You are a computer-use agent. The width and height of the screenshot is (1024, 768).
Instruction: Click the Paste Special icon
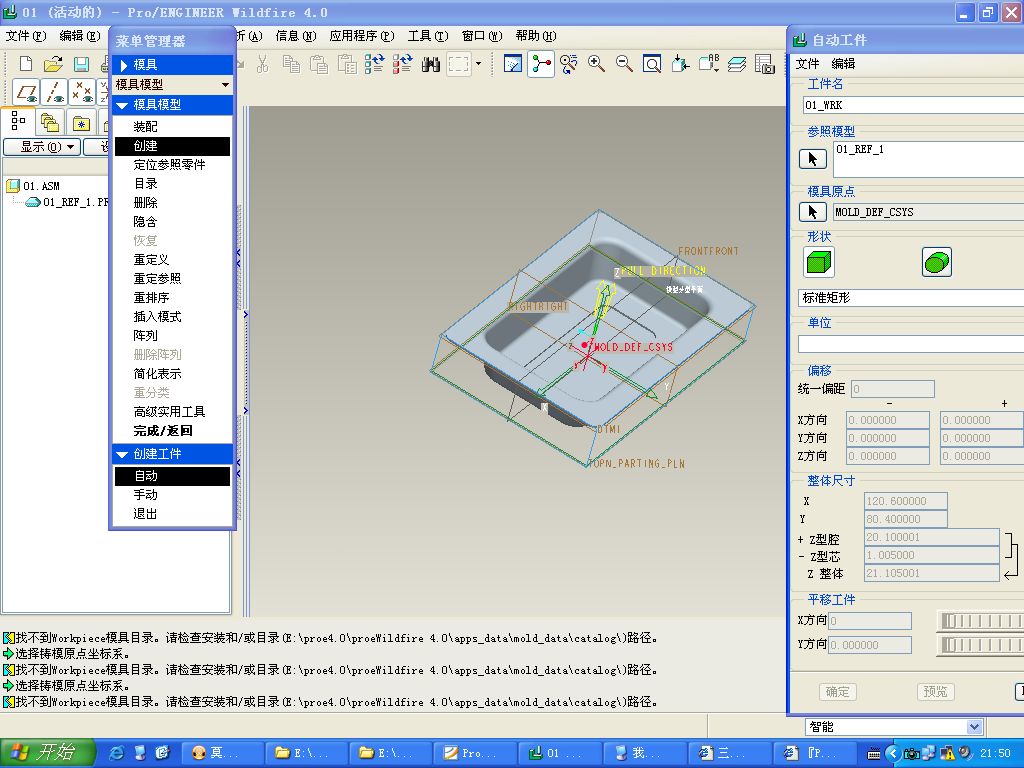pyautogui.click(x=347, y=64)
